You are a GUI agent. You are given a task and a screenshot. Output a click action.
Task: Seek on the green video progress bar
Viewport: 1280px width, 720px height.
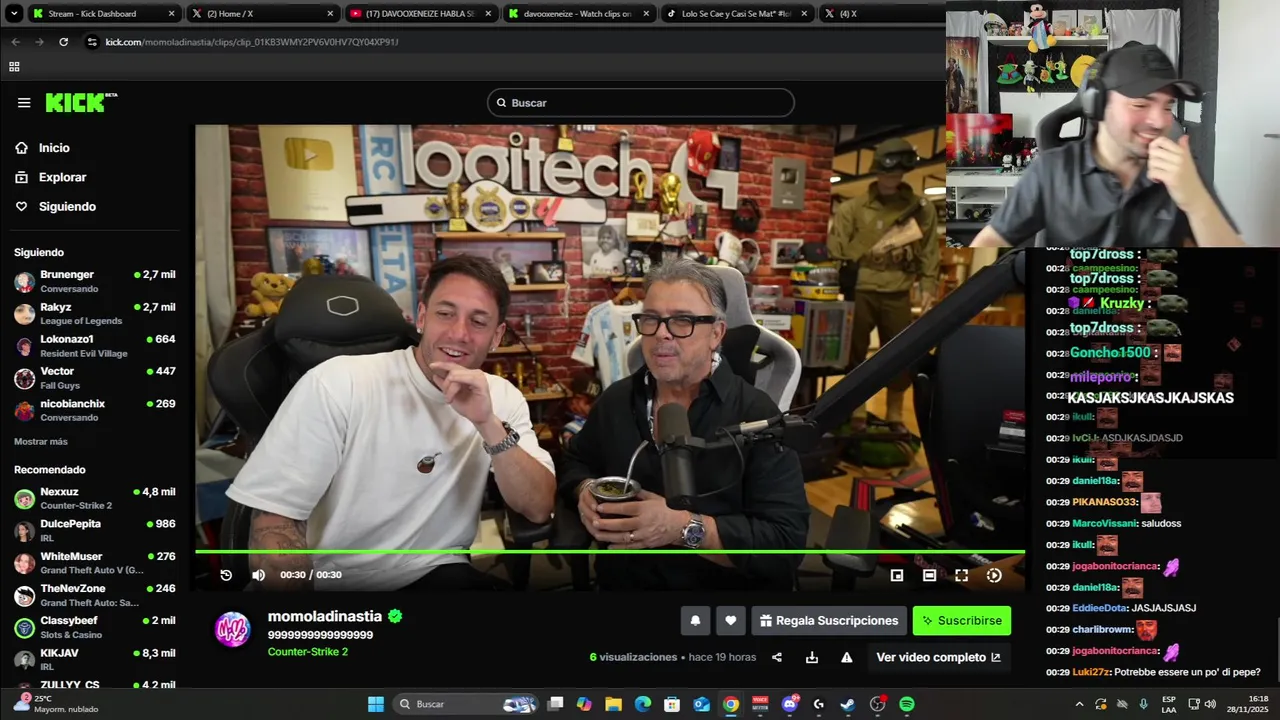(610, 552)
